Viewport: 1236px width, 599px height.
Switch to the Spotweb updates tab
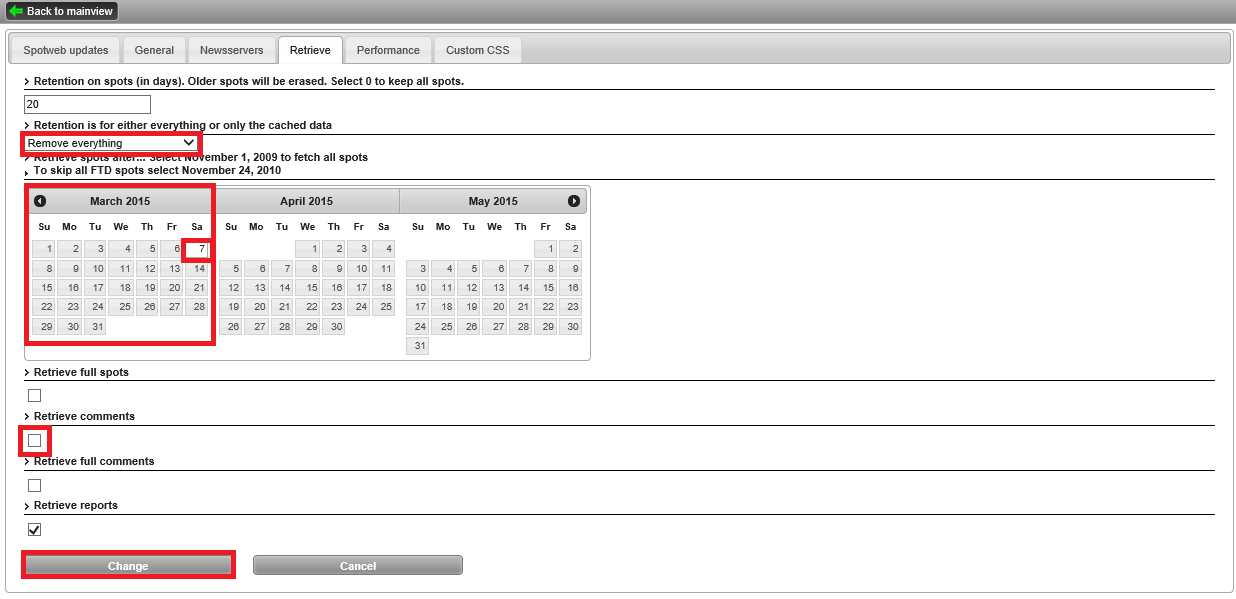point(66,50)
